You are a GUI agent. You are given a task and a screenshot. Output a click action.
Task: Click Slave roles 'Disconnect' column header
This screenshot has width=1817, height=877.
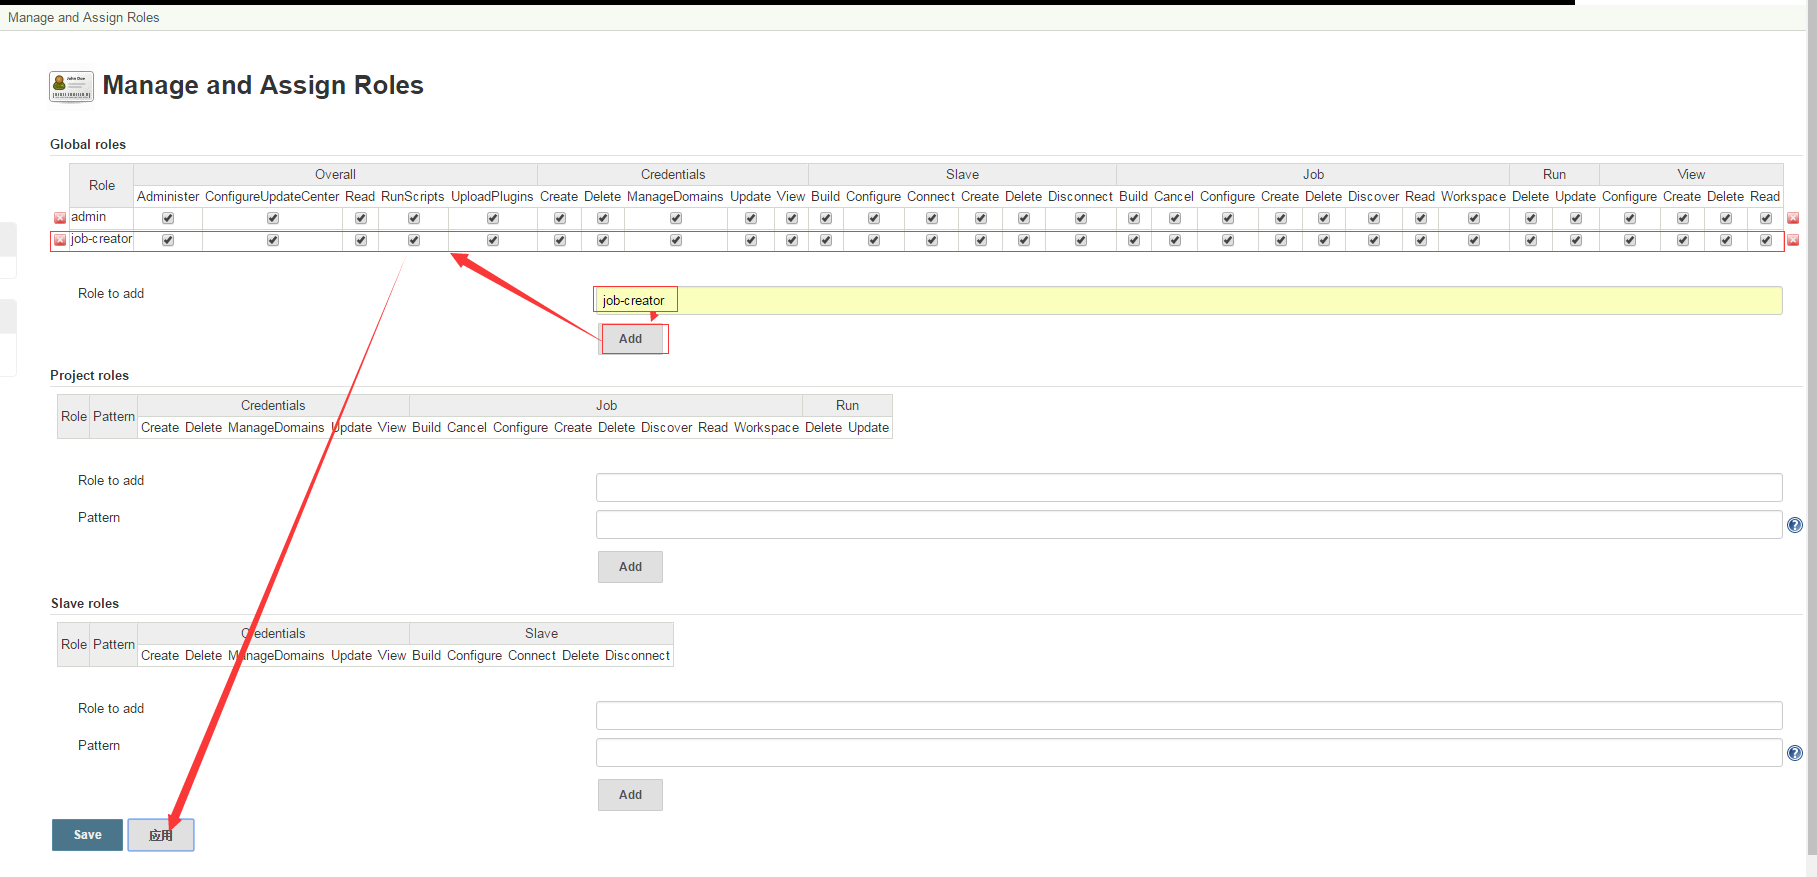637,656
